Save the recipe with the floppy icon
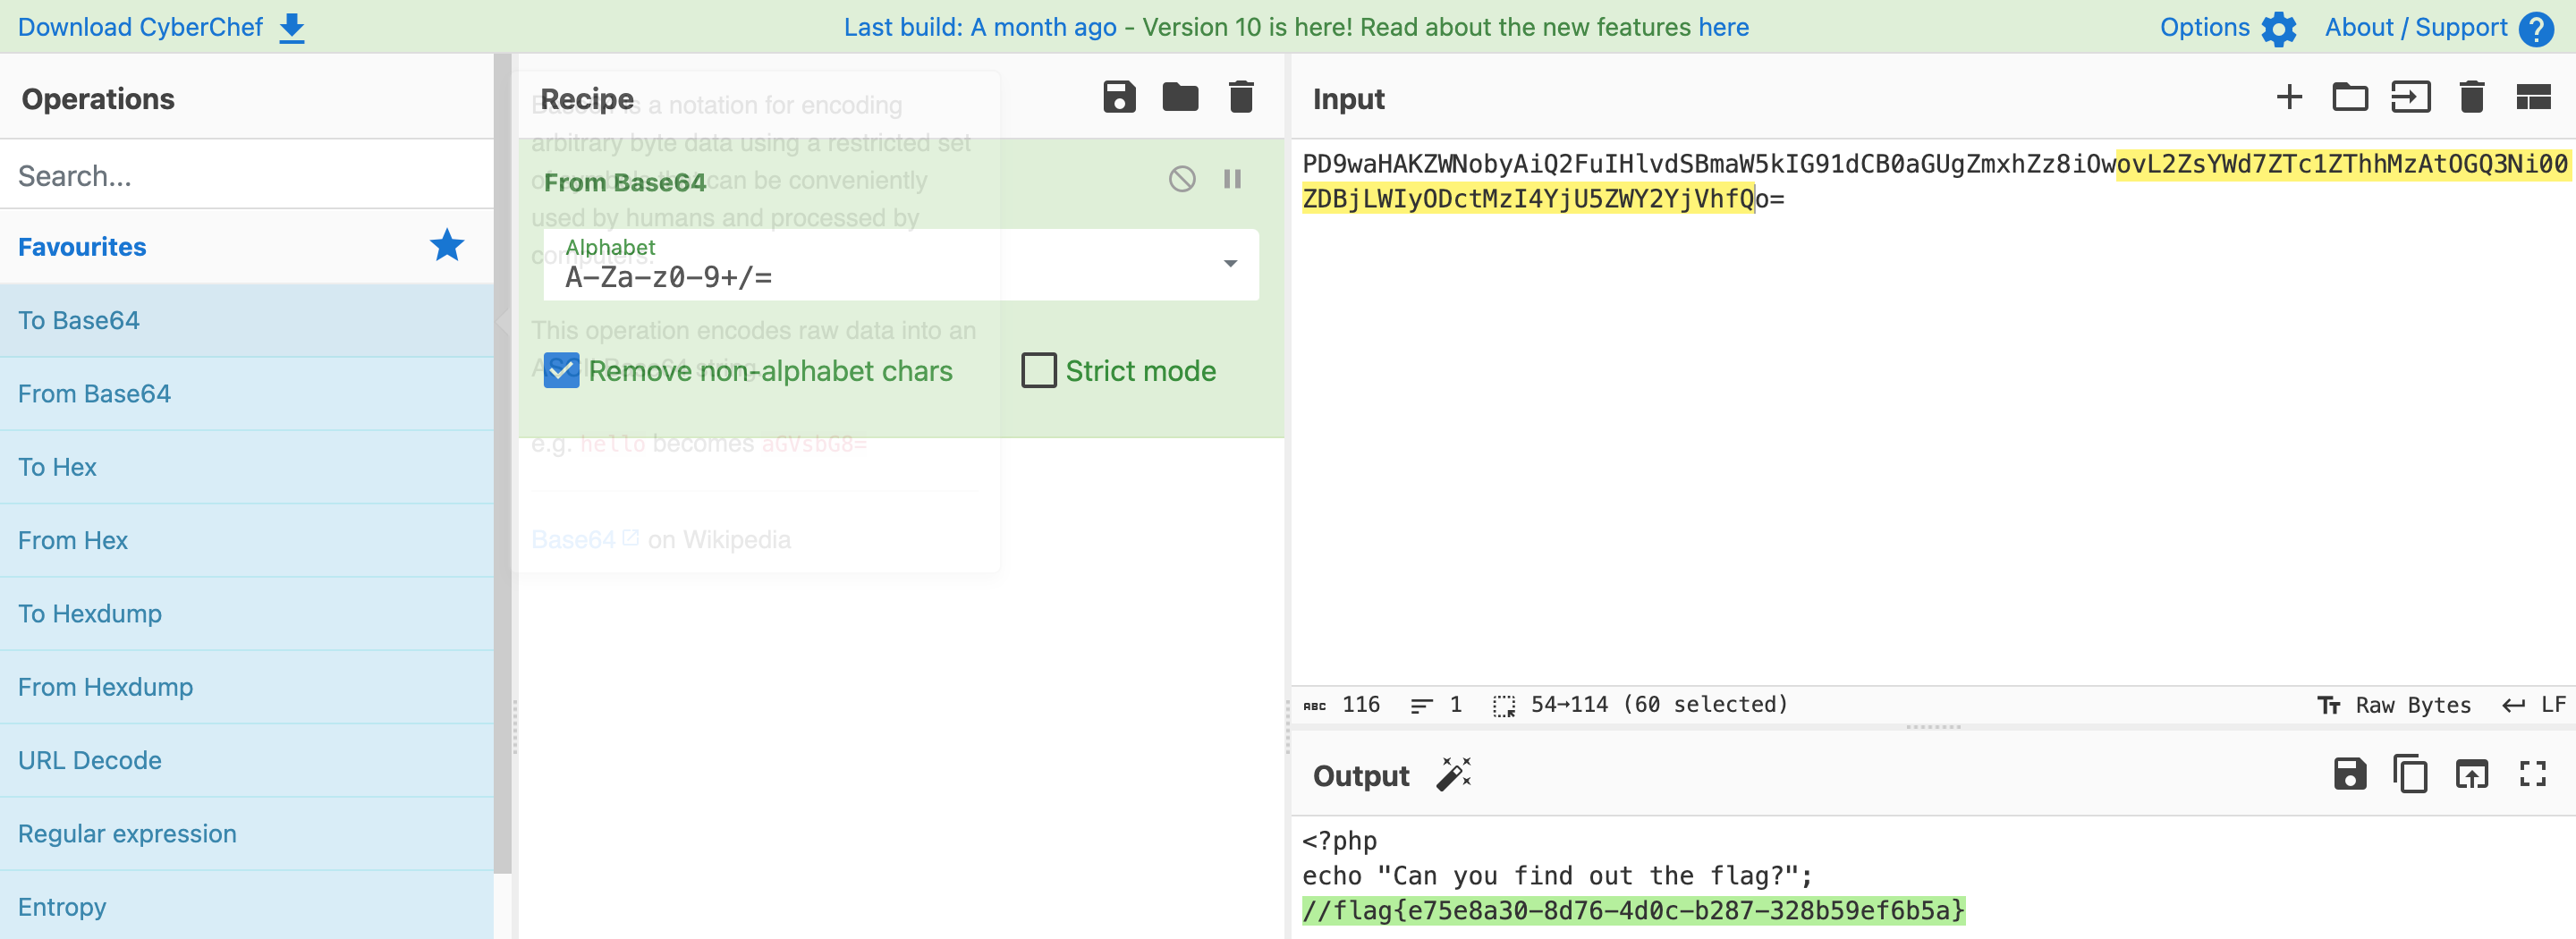 coord(1119,97)
